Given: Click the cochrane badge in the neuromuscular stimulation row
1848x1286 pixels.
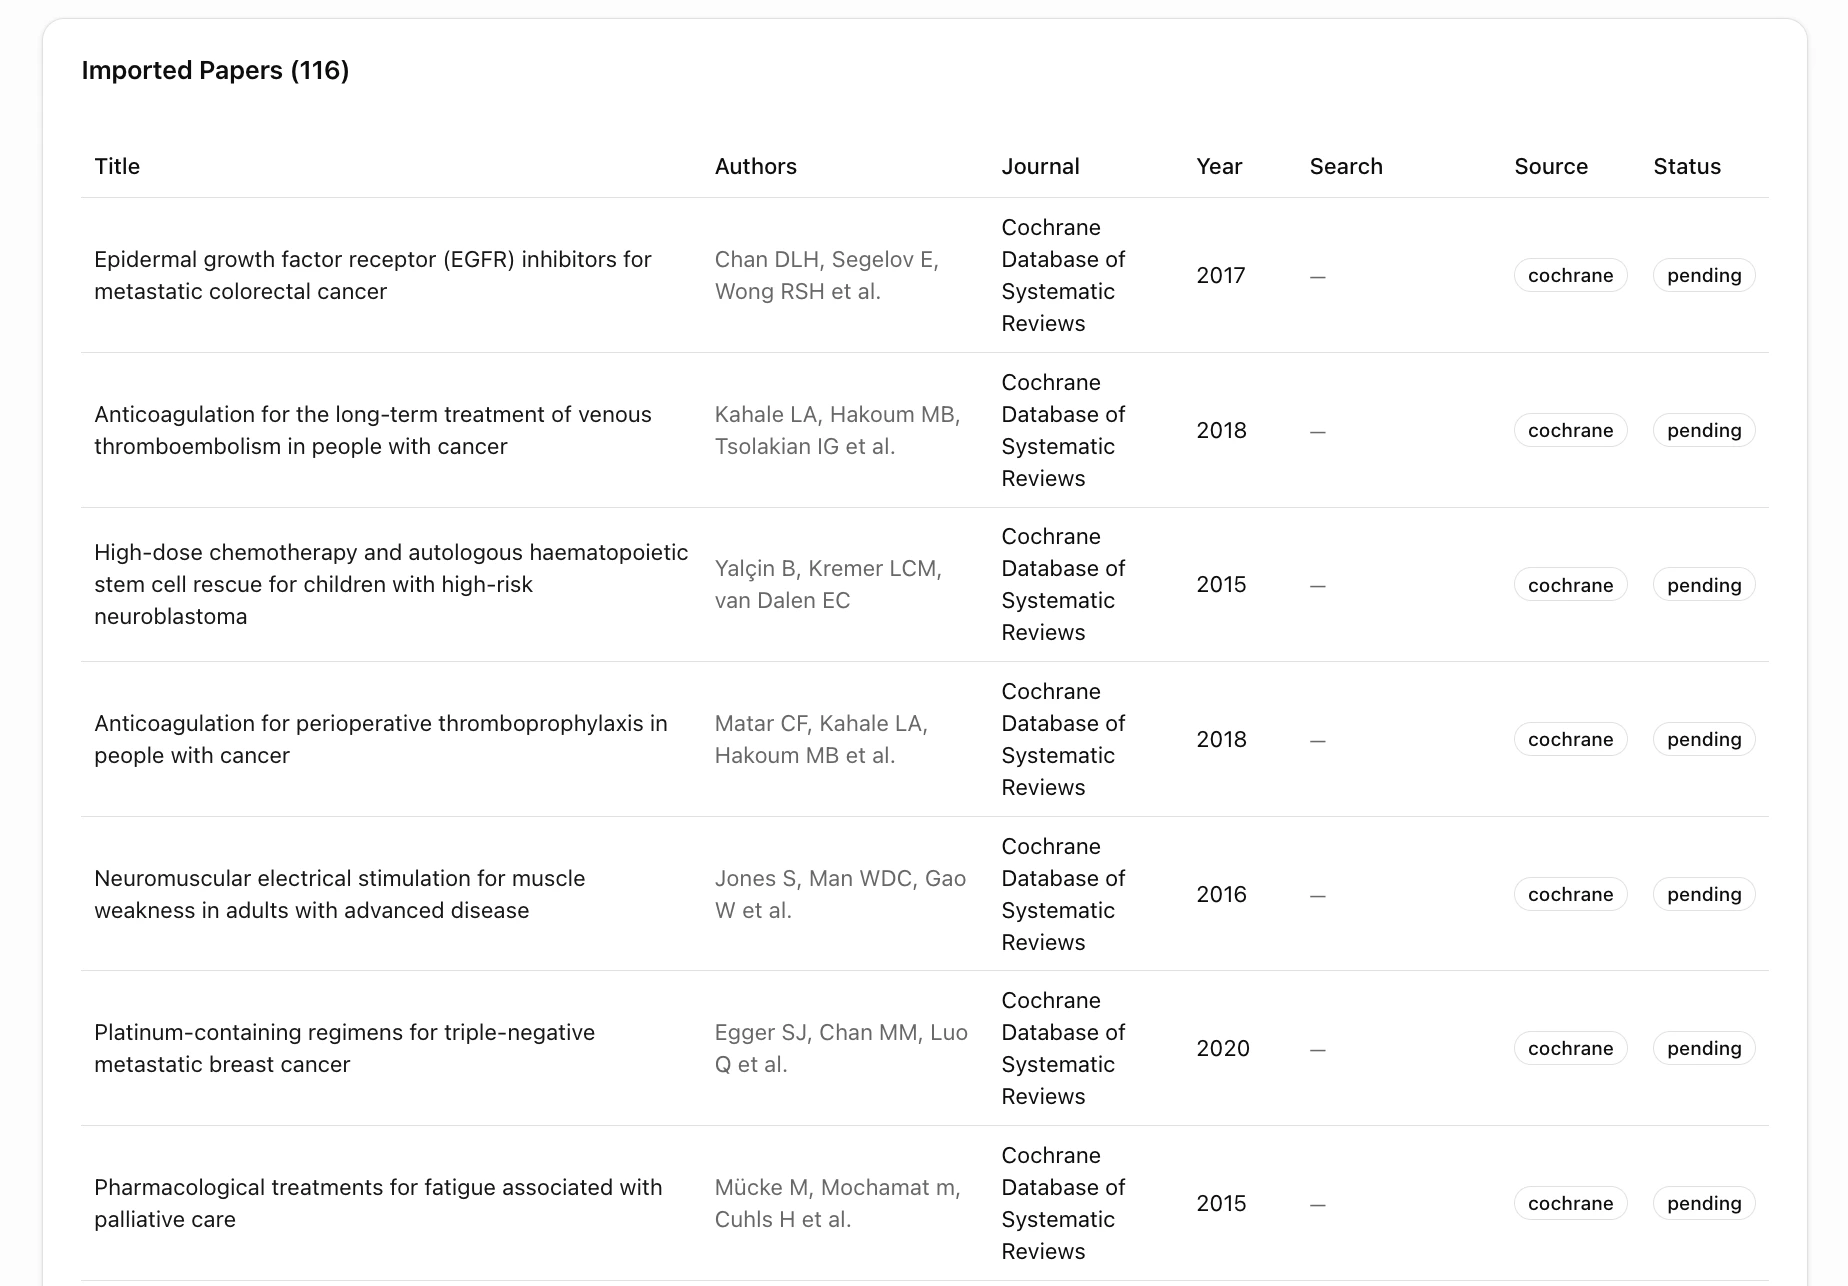Looking at the screenshot, I should [x=1571, y=894].
